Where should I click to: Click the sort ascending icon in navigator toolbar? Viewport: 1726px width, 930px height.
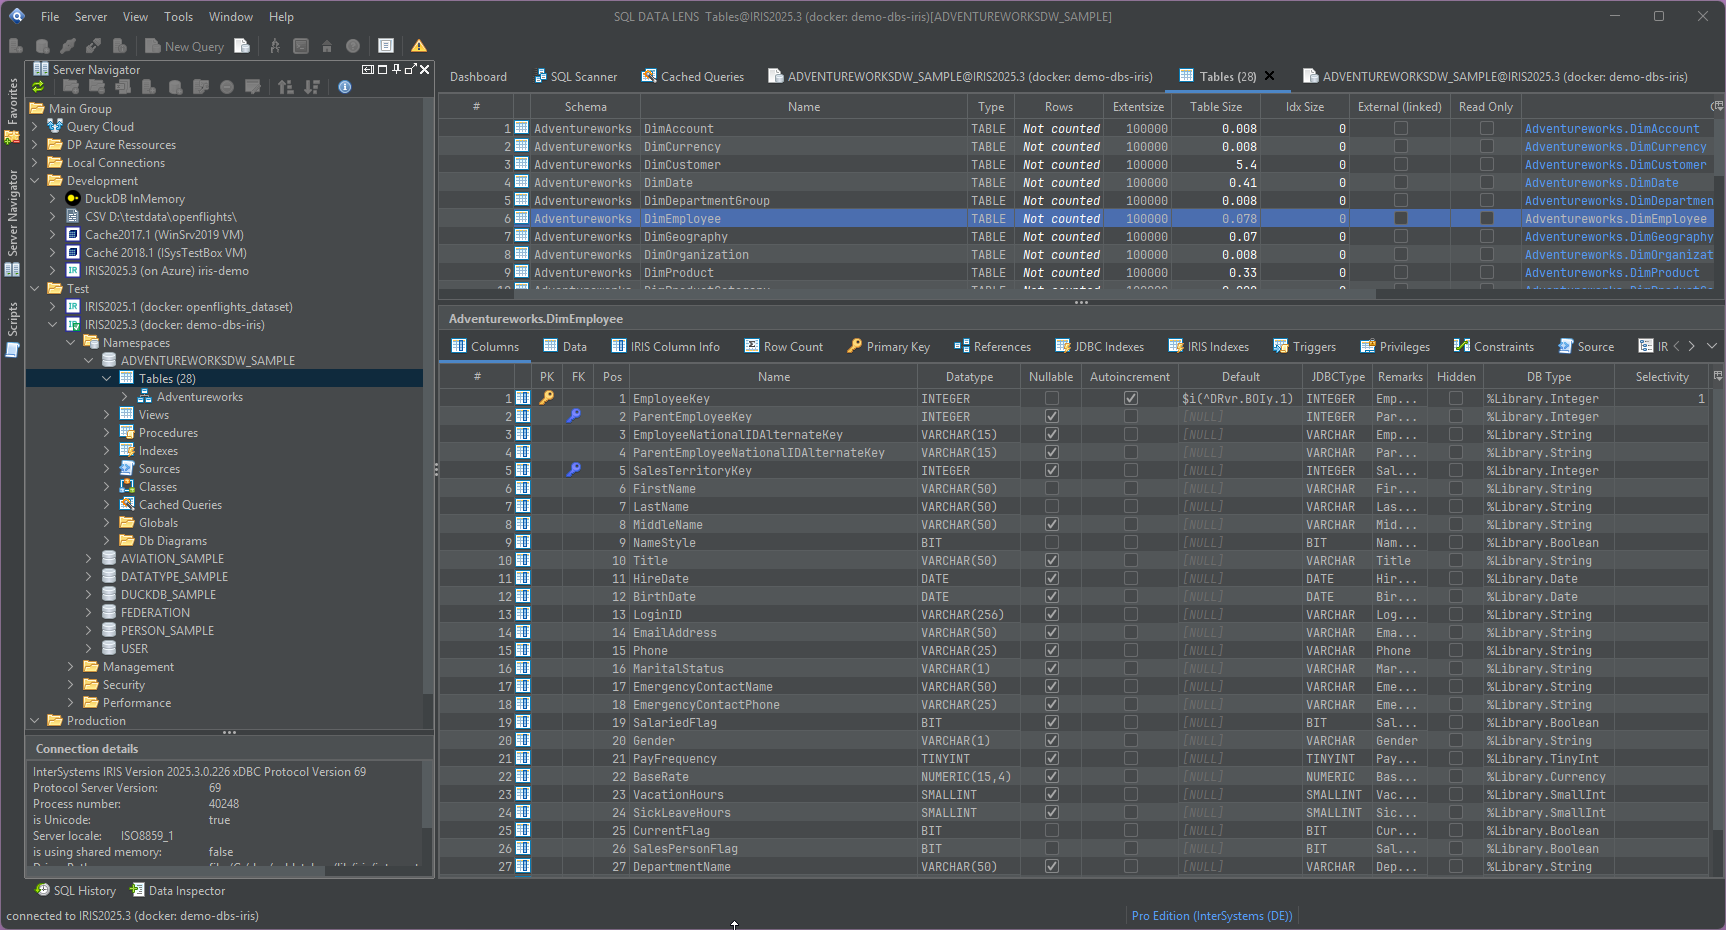(x=286, y=87)
